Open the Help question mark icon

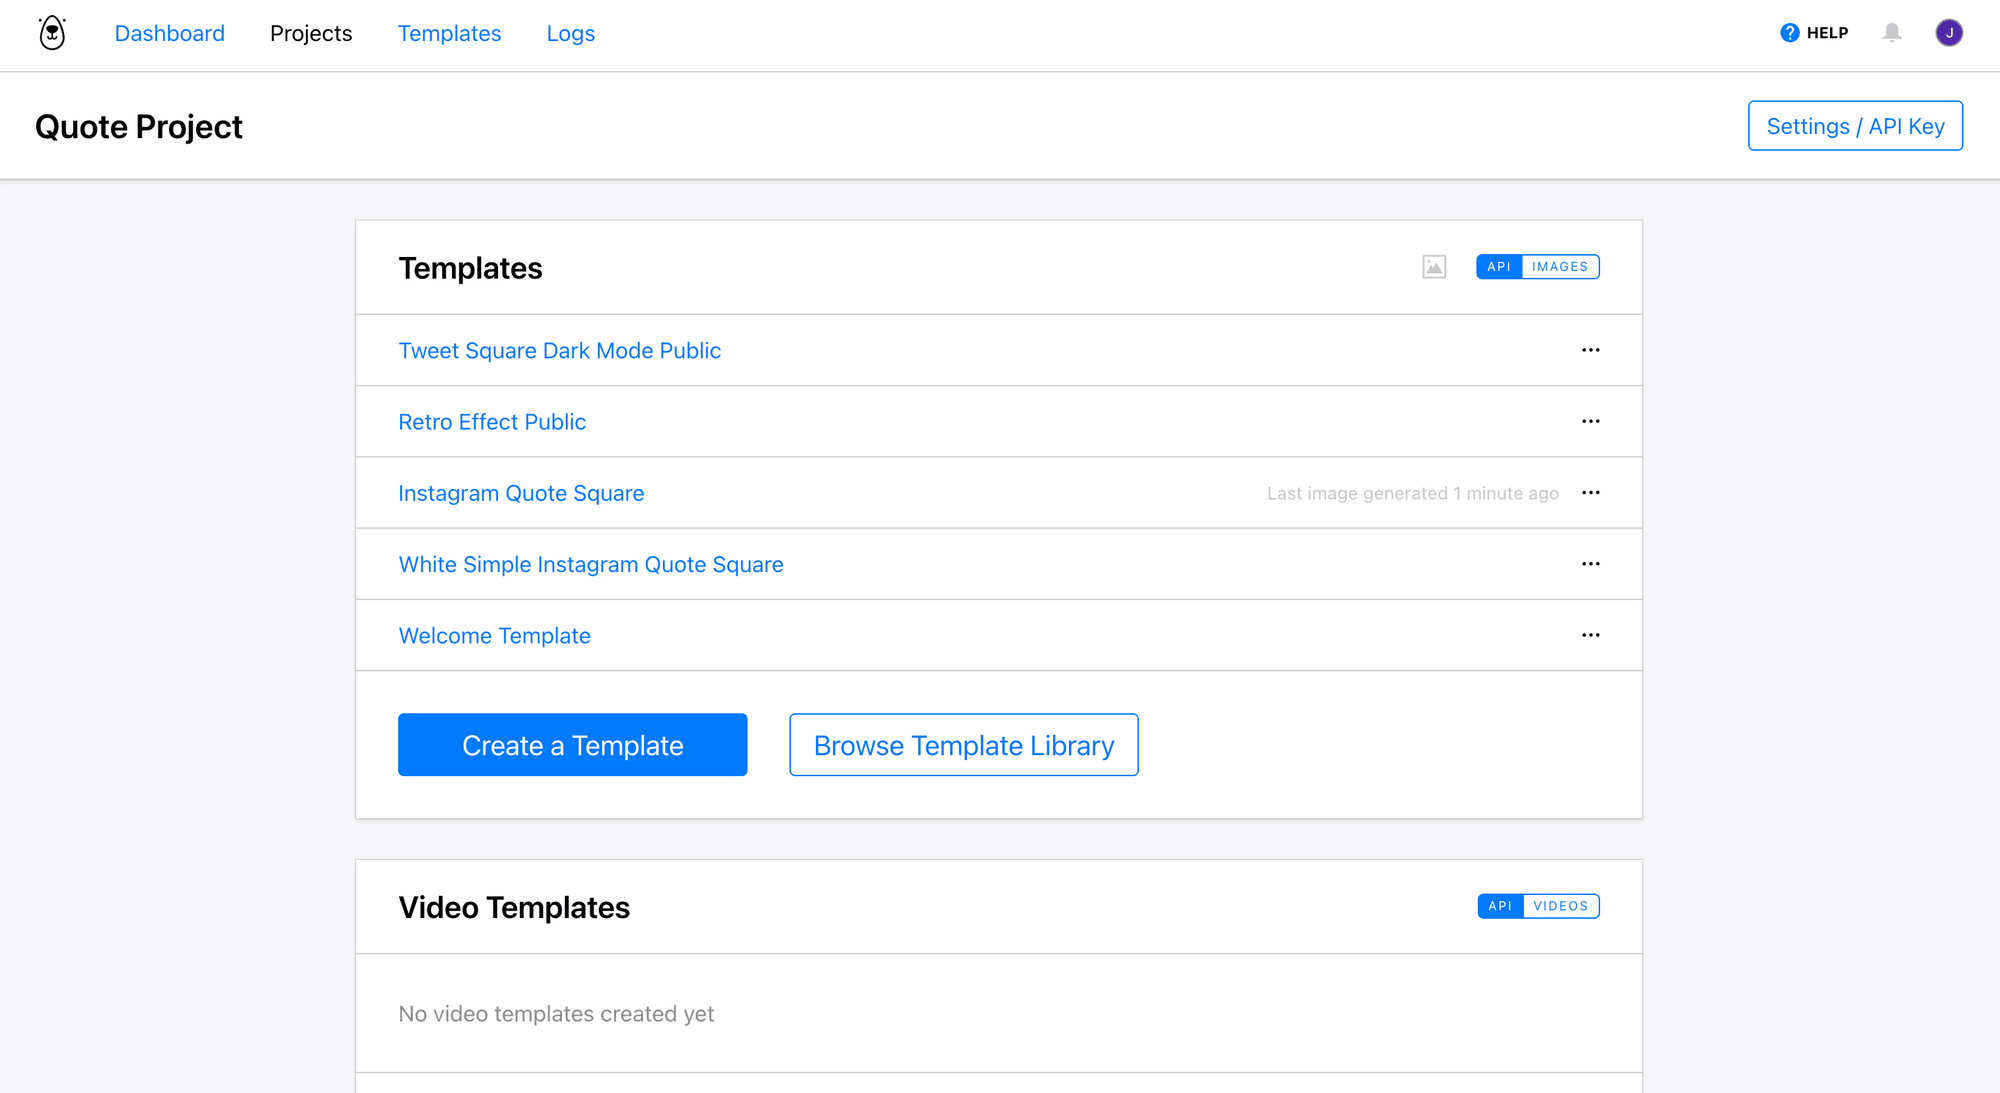pyautogui.click(x=1787, y=32)
